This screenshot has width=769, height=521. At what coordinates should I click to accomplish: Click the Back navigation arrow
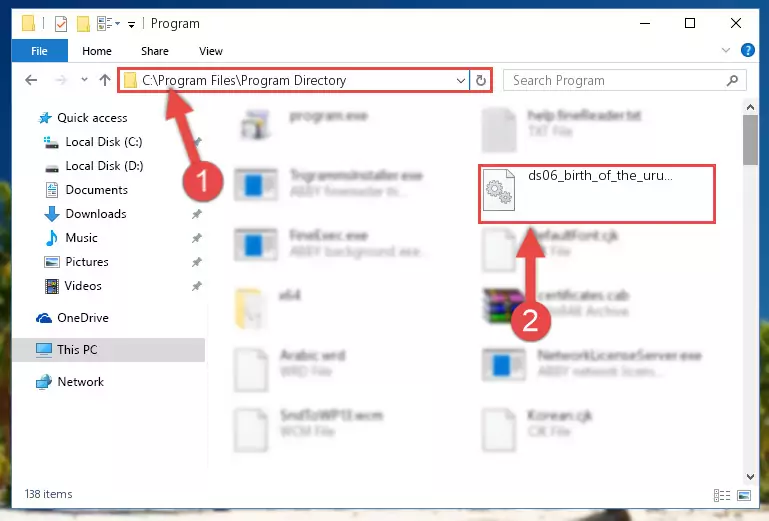(x=31, y=80)
